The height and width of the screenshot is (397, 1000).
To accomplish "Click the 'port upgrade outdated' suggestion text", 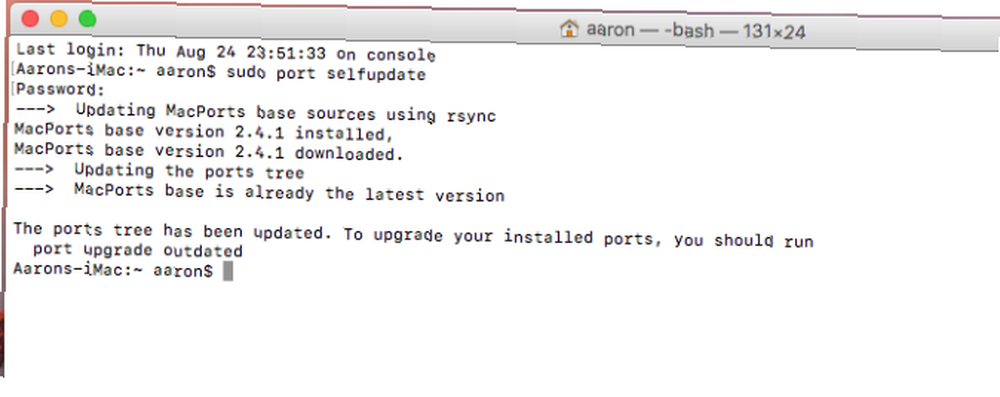I will coord(138,251).
